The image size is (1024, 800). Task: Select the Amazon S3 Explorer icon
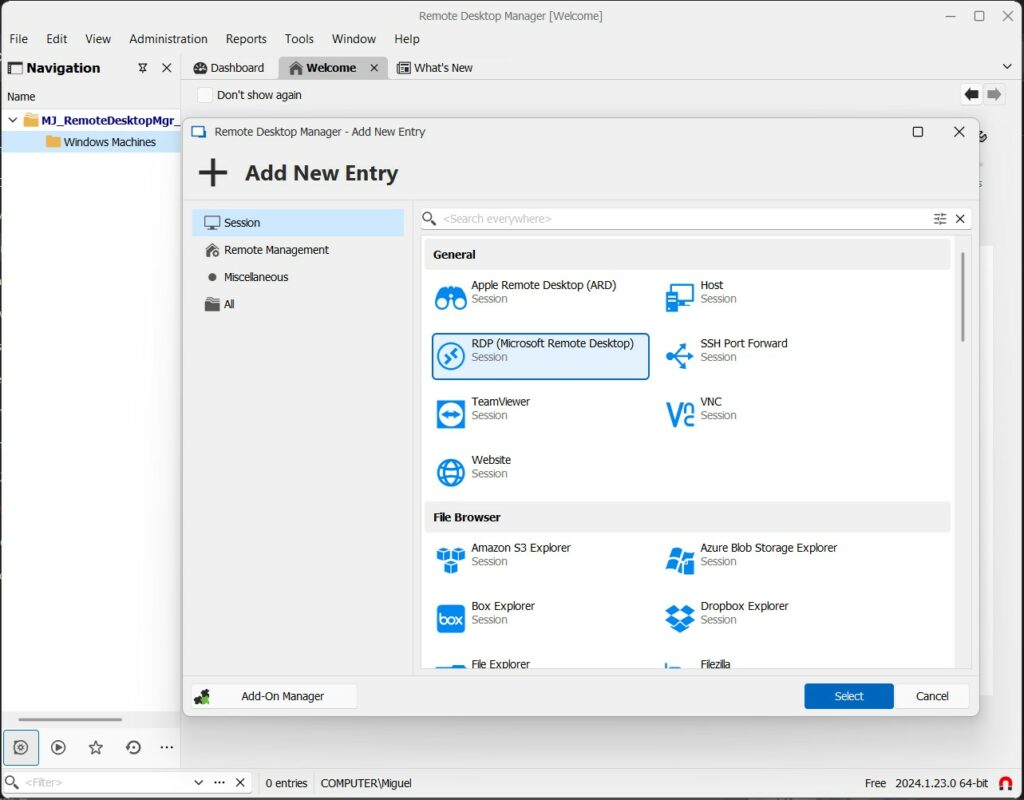(x=451, y=560)
